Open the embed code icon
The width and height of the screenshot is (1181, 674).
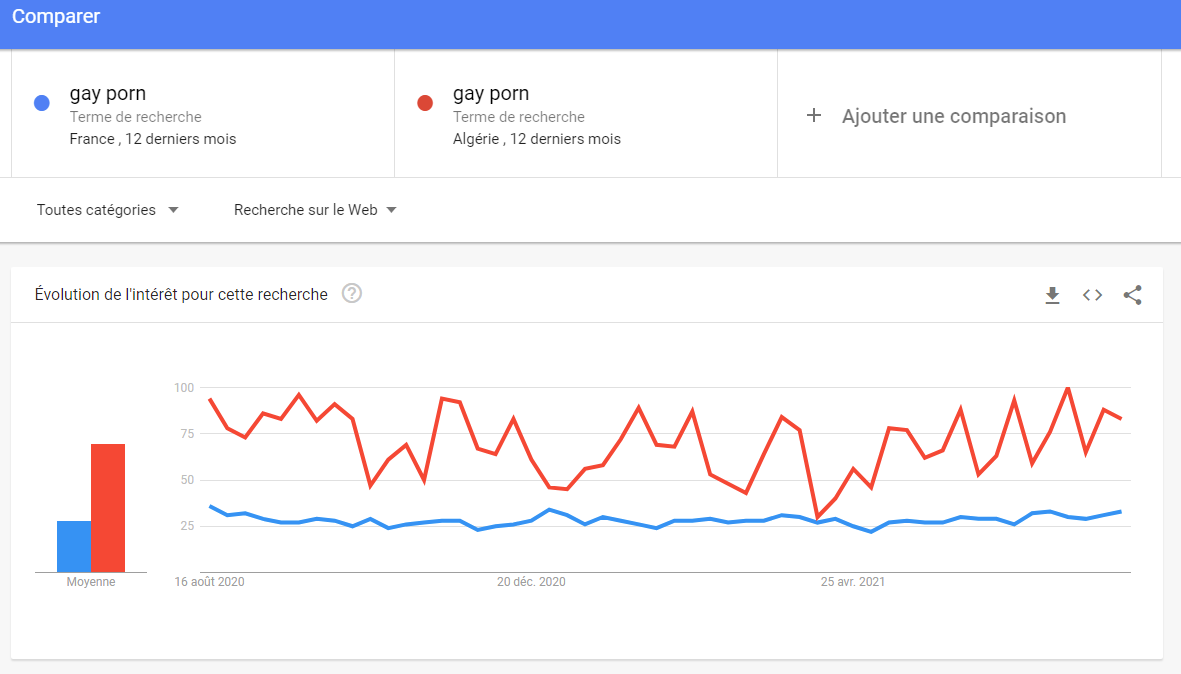click(x=1092, y=295)
